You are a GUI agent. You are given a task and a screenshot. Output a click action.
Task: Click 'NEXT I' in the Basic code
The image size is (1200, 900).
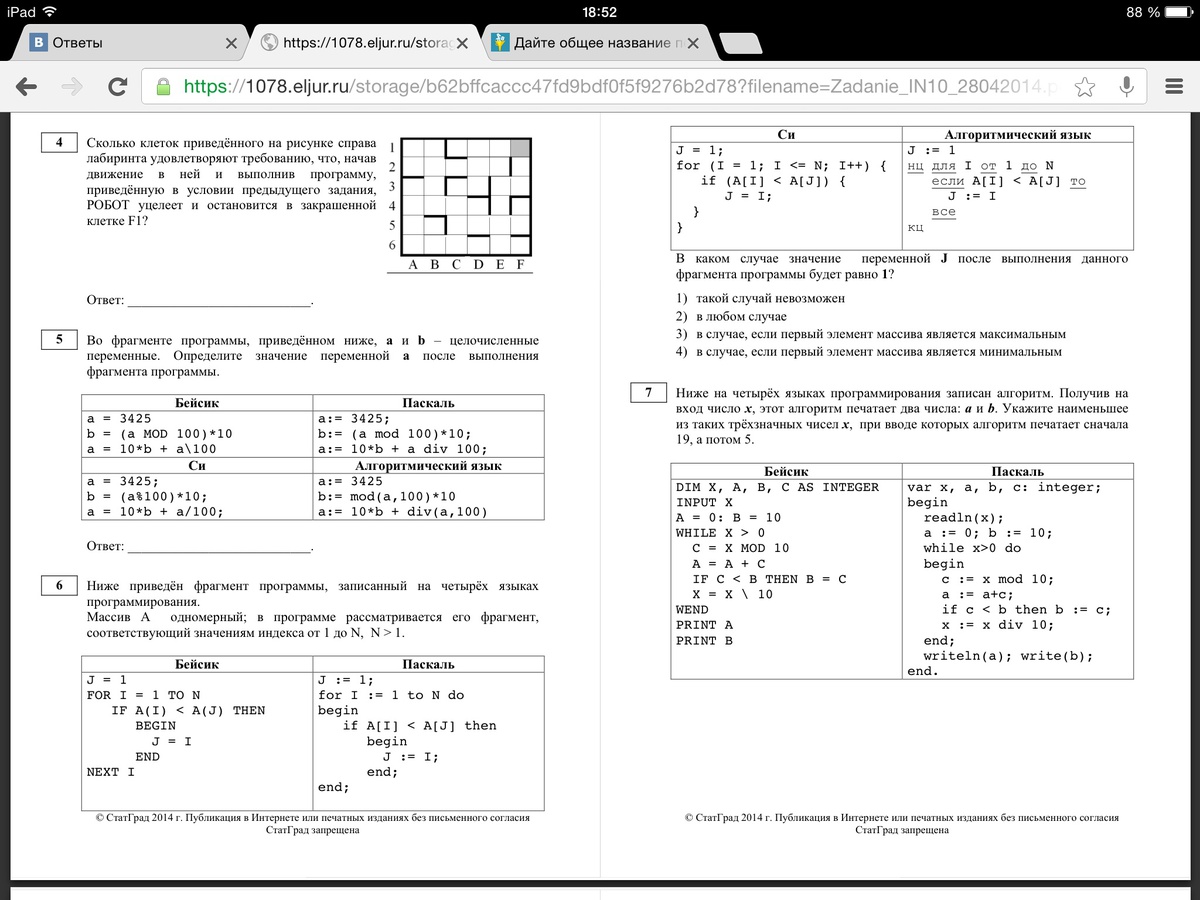[x=111, y=772]
